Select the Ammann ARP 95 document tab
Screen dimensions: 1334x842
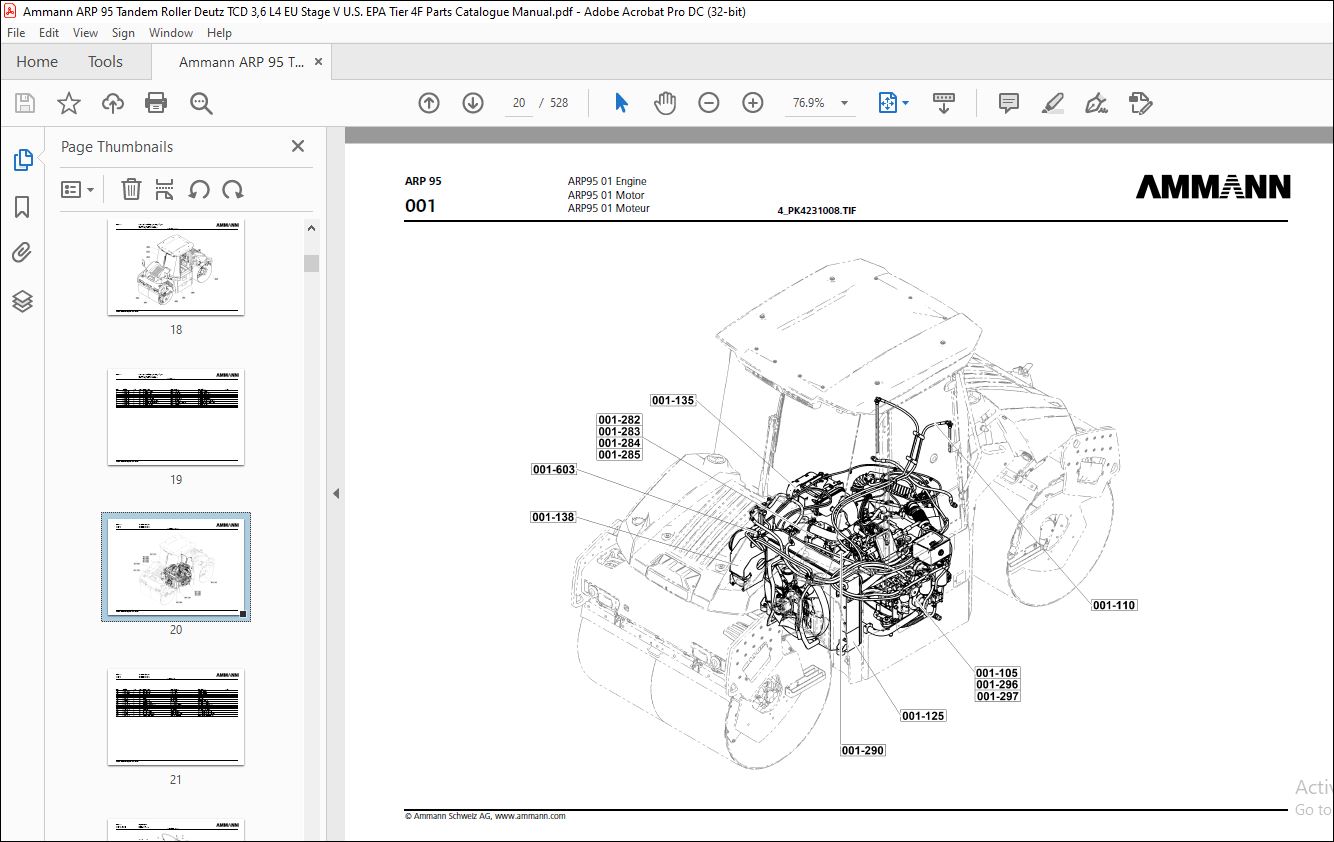pyautogui.click(x=241, y=62)
